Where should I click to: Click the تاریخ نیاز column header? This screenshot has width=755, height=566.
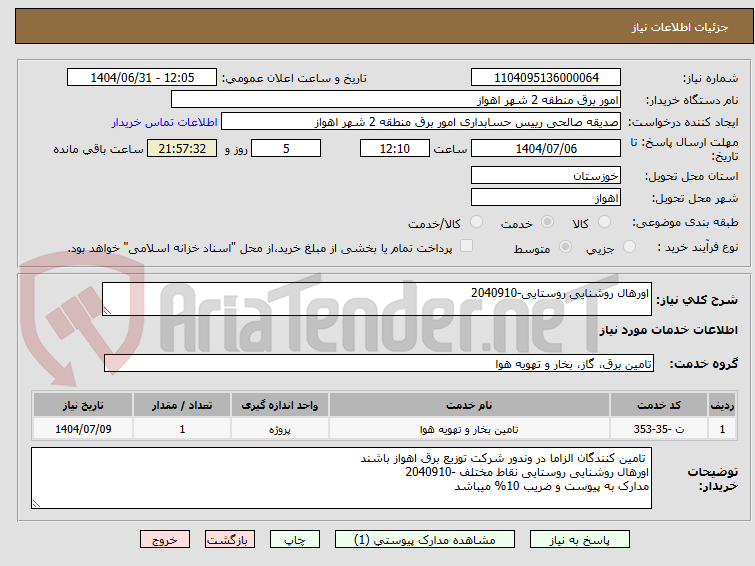pos(83,405)
